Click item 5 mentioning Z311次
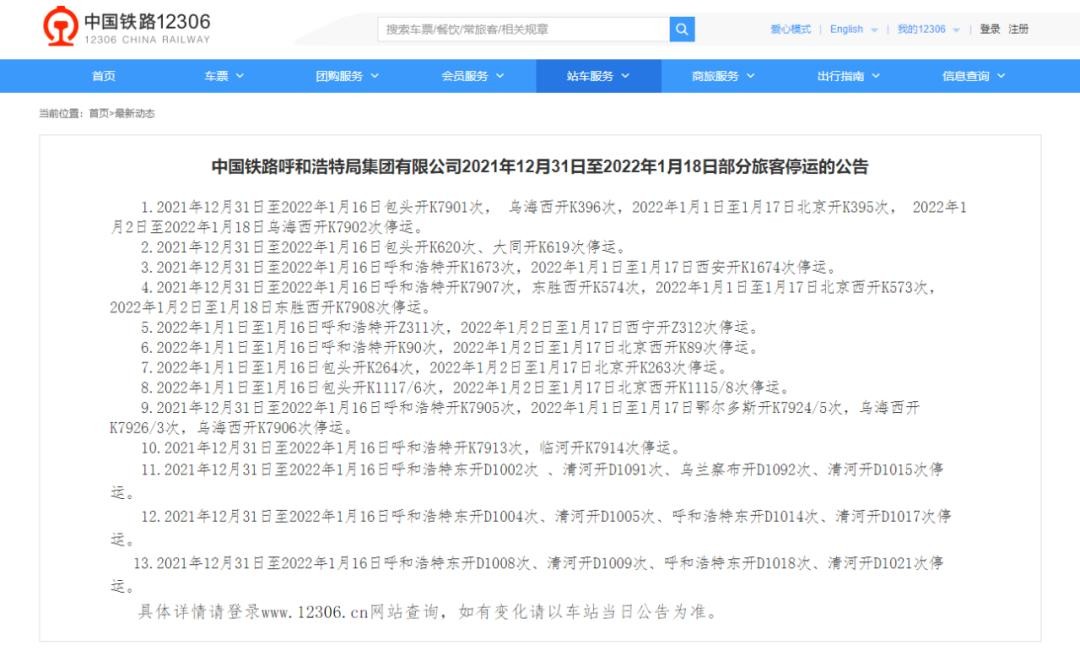The width and height of the screenshot is (1080, 651). [x=449, y=327]
